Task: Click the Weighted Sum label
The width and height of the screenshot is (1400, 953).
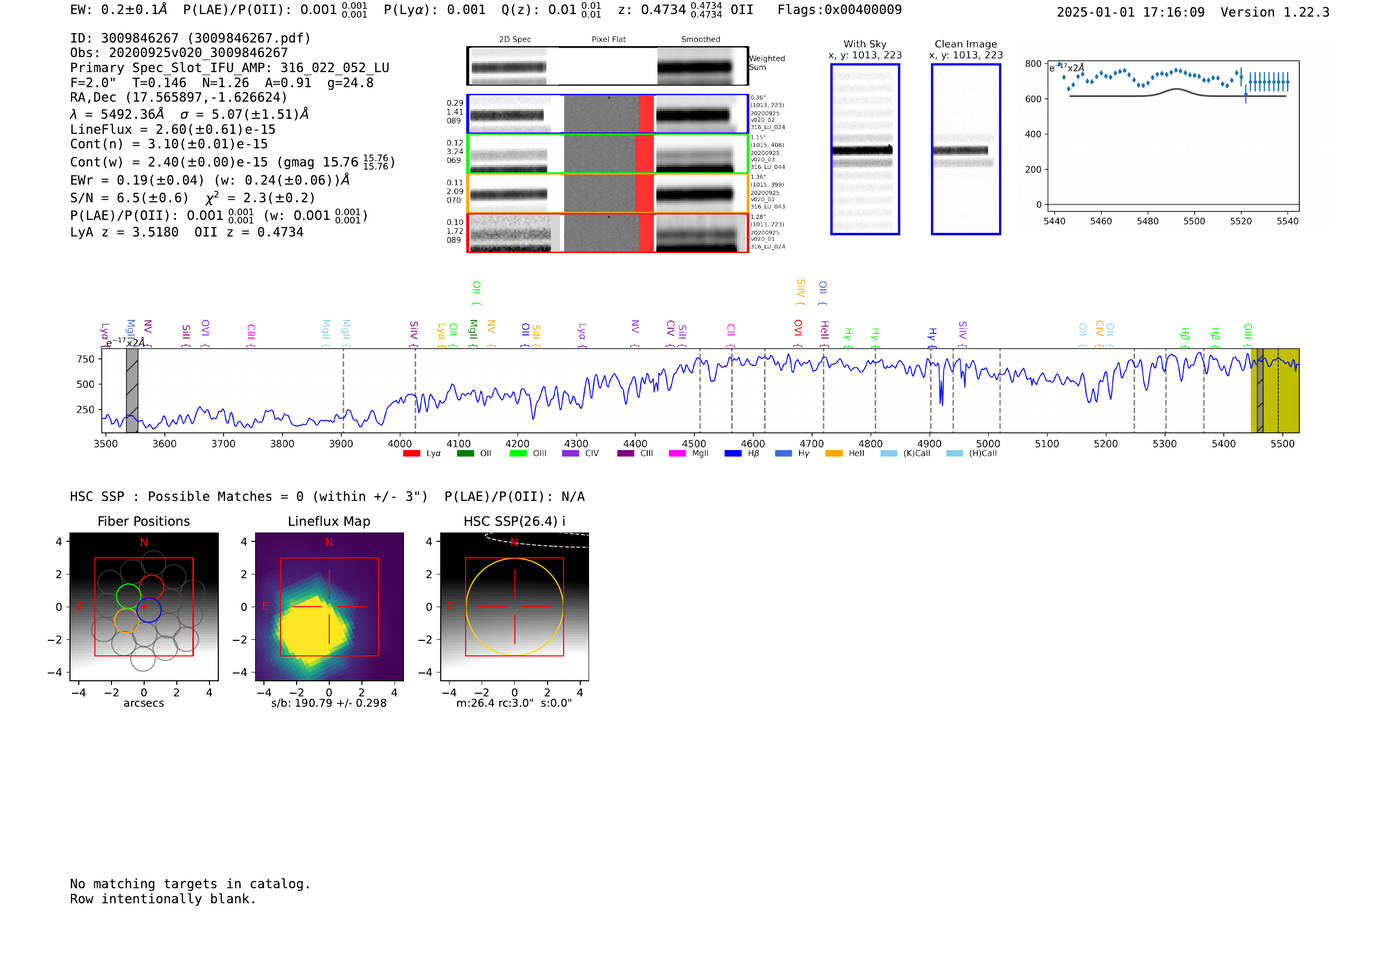Action: coord(767,63)
